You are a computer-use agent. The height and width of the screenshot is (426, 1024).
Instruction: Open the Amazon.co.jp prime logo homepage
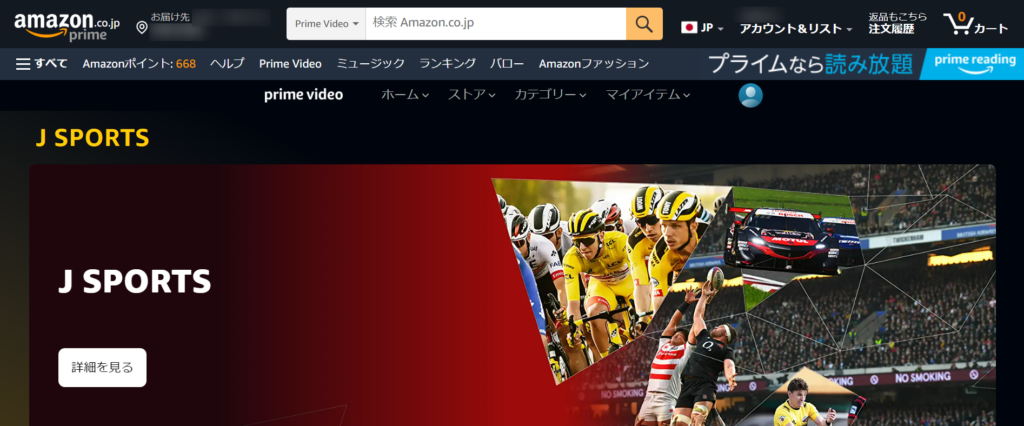(67, 25)
